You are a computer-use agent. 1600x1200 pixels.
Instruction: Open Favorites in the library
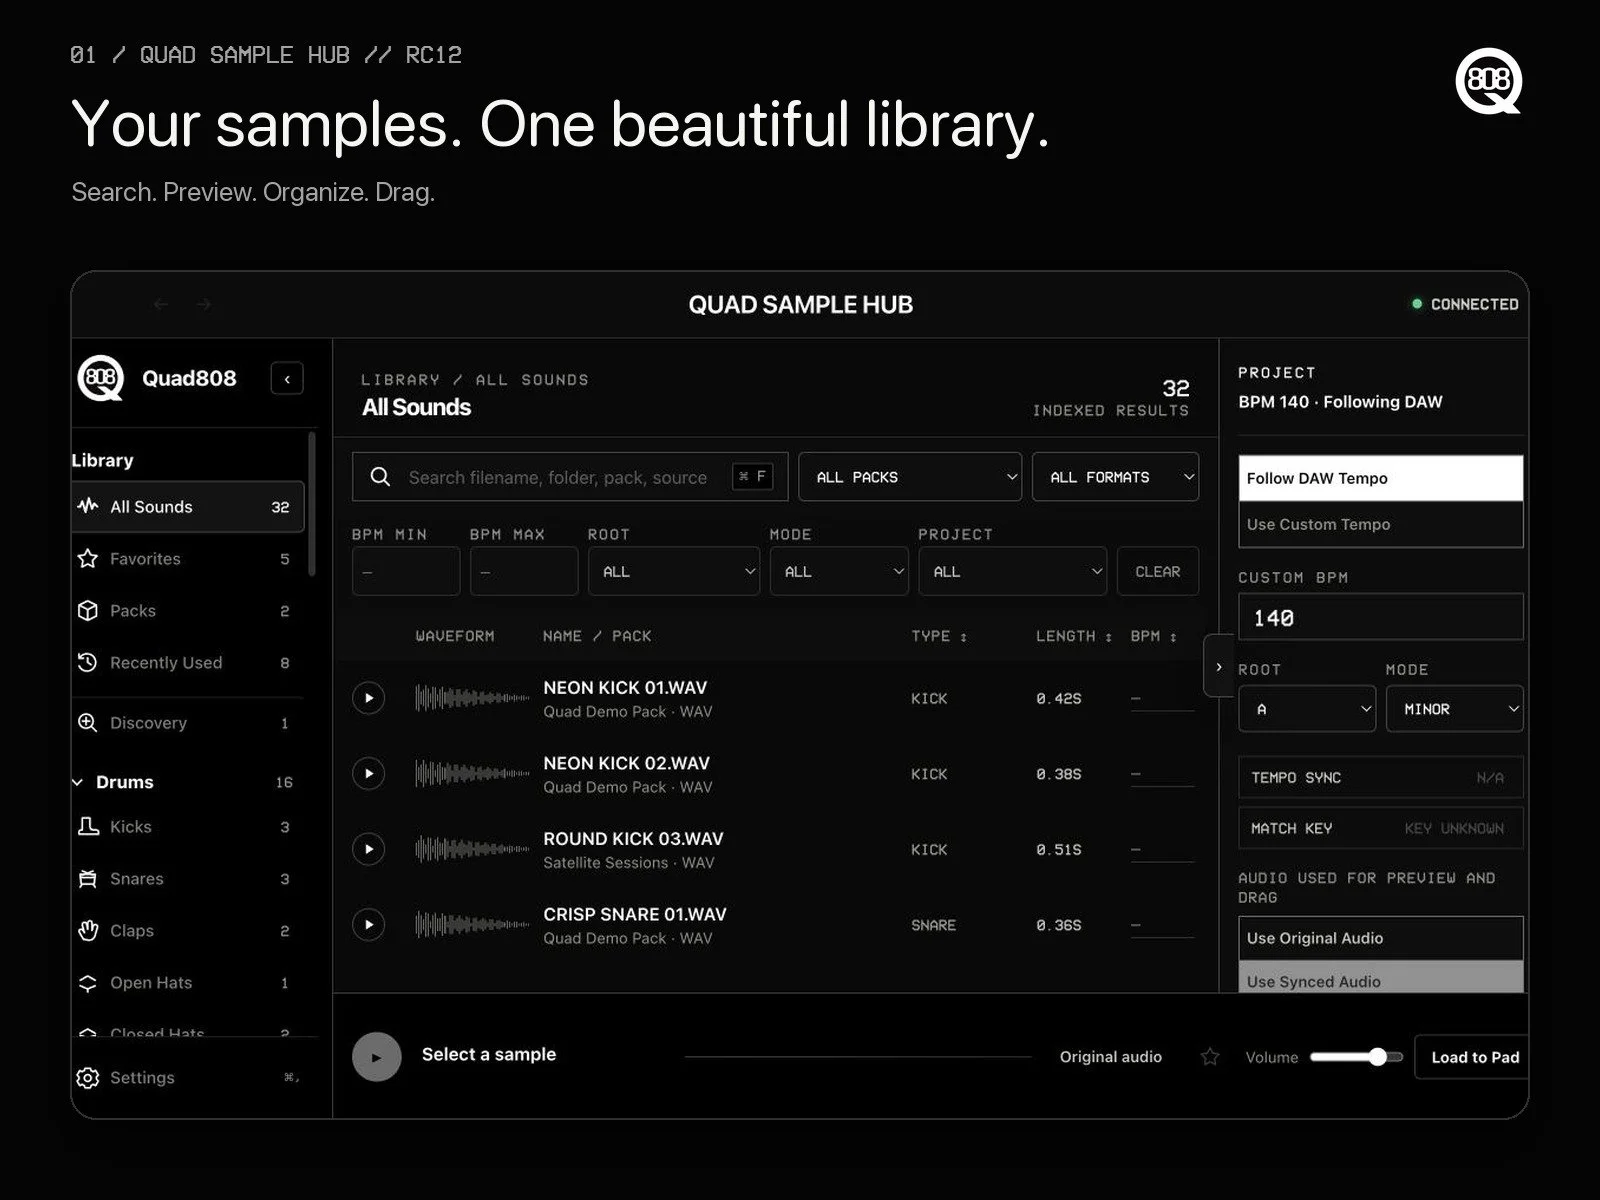(x=188, y=558)
